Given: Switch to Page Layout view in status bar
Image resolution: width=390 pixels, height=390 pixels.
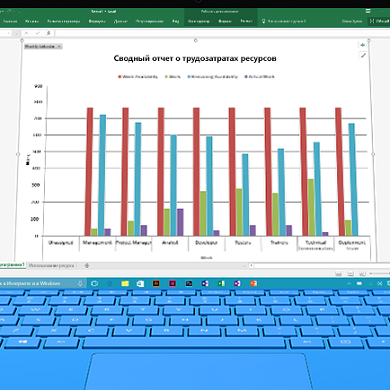Looking at the screenshot, I should coord(350,274).
